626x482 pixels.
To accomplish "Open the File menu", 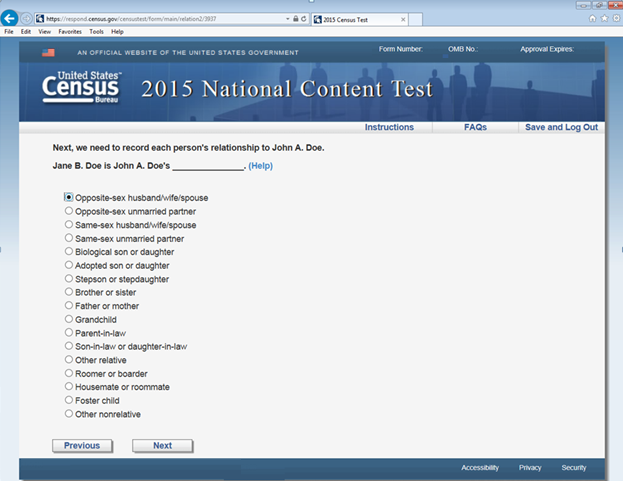I will (x=9, y=32).
